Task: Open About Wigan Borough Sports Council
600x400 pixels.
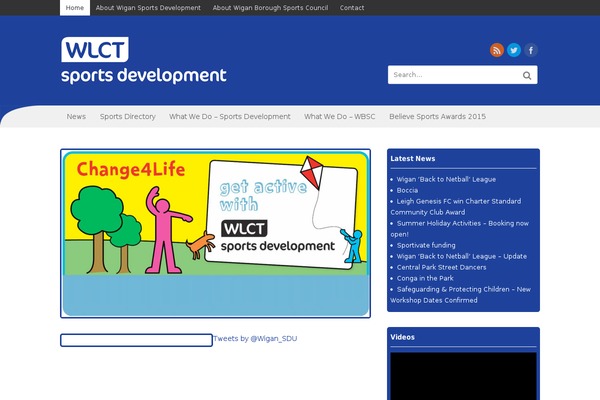Action: click(x=270, y=7)
